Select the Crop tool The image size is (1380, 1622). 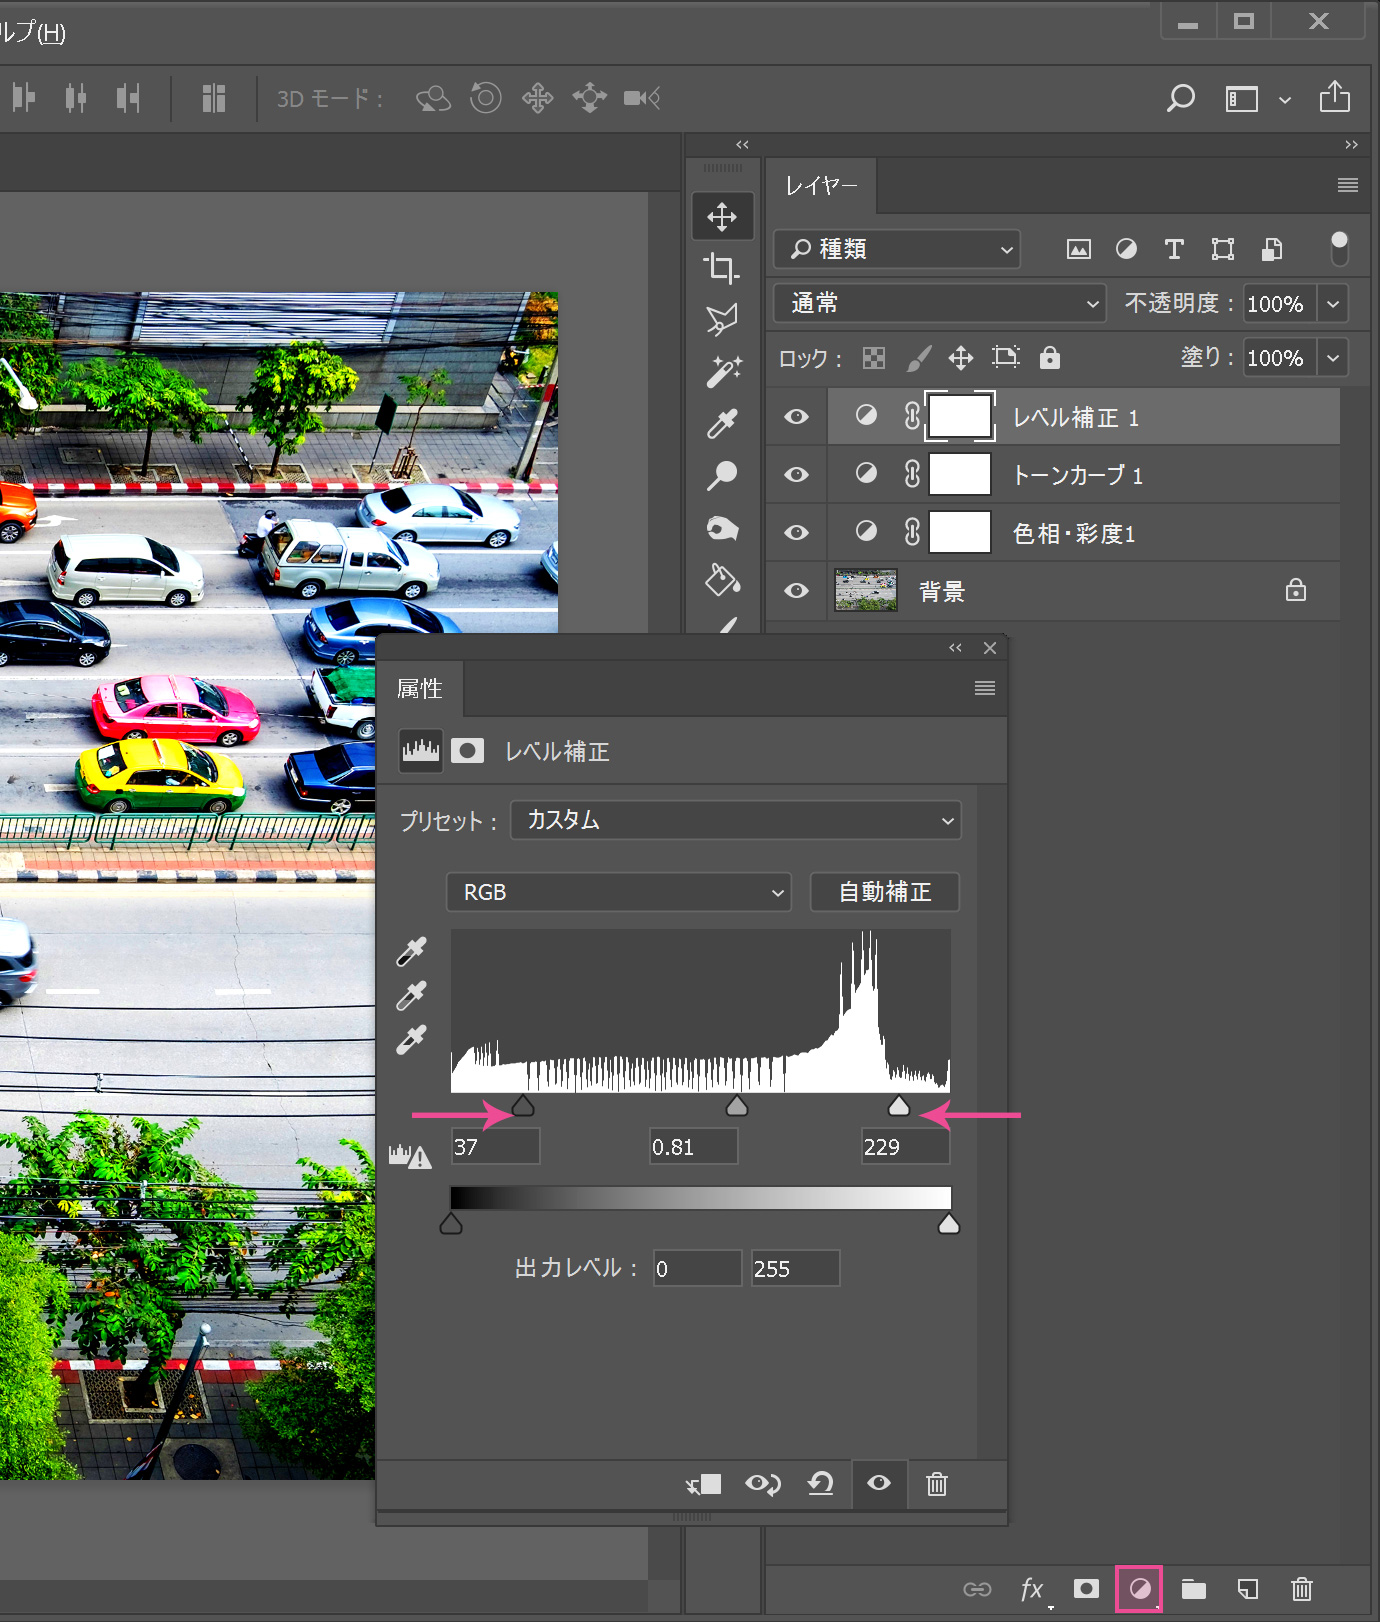(x=722, y=268)
